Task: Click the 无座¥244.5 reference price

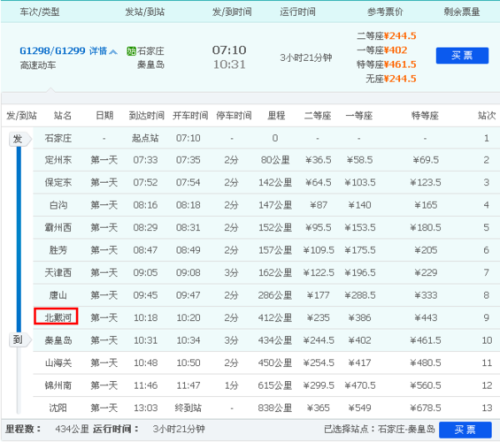Action: pos(391,79)
